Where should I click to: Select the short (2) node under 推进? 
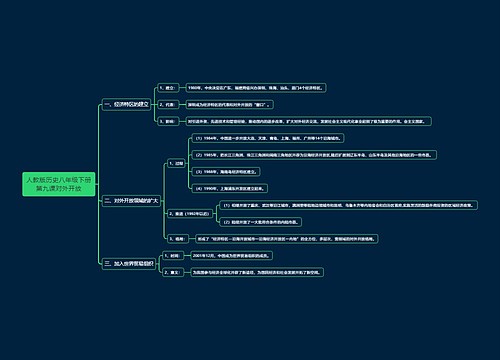pyautogui.click(x=261, y=222)
